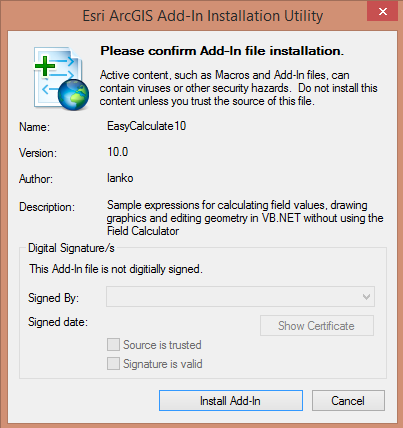
Task: Open Show Certificate details
Action: click(317, 326)
